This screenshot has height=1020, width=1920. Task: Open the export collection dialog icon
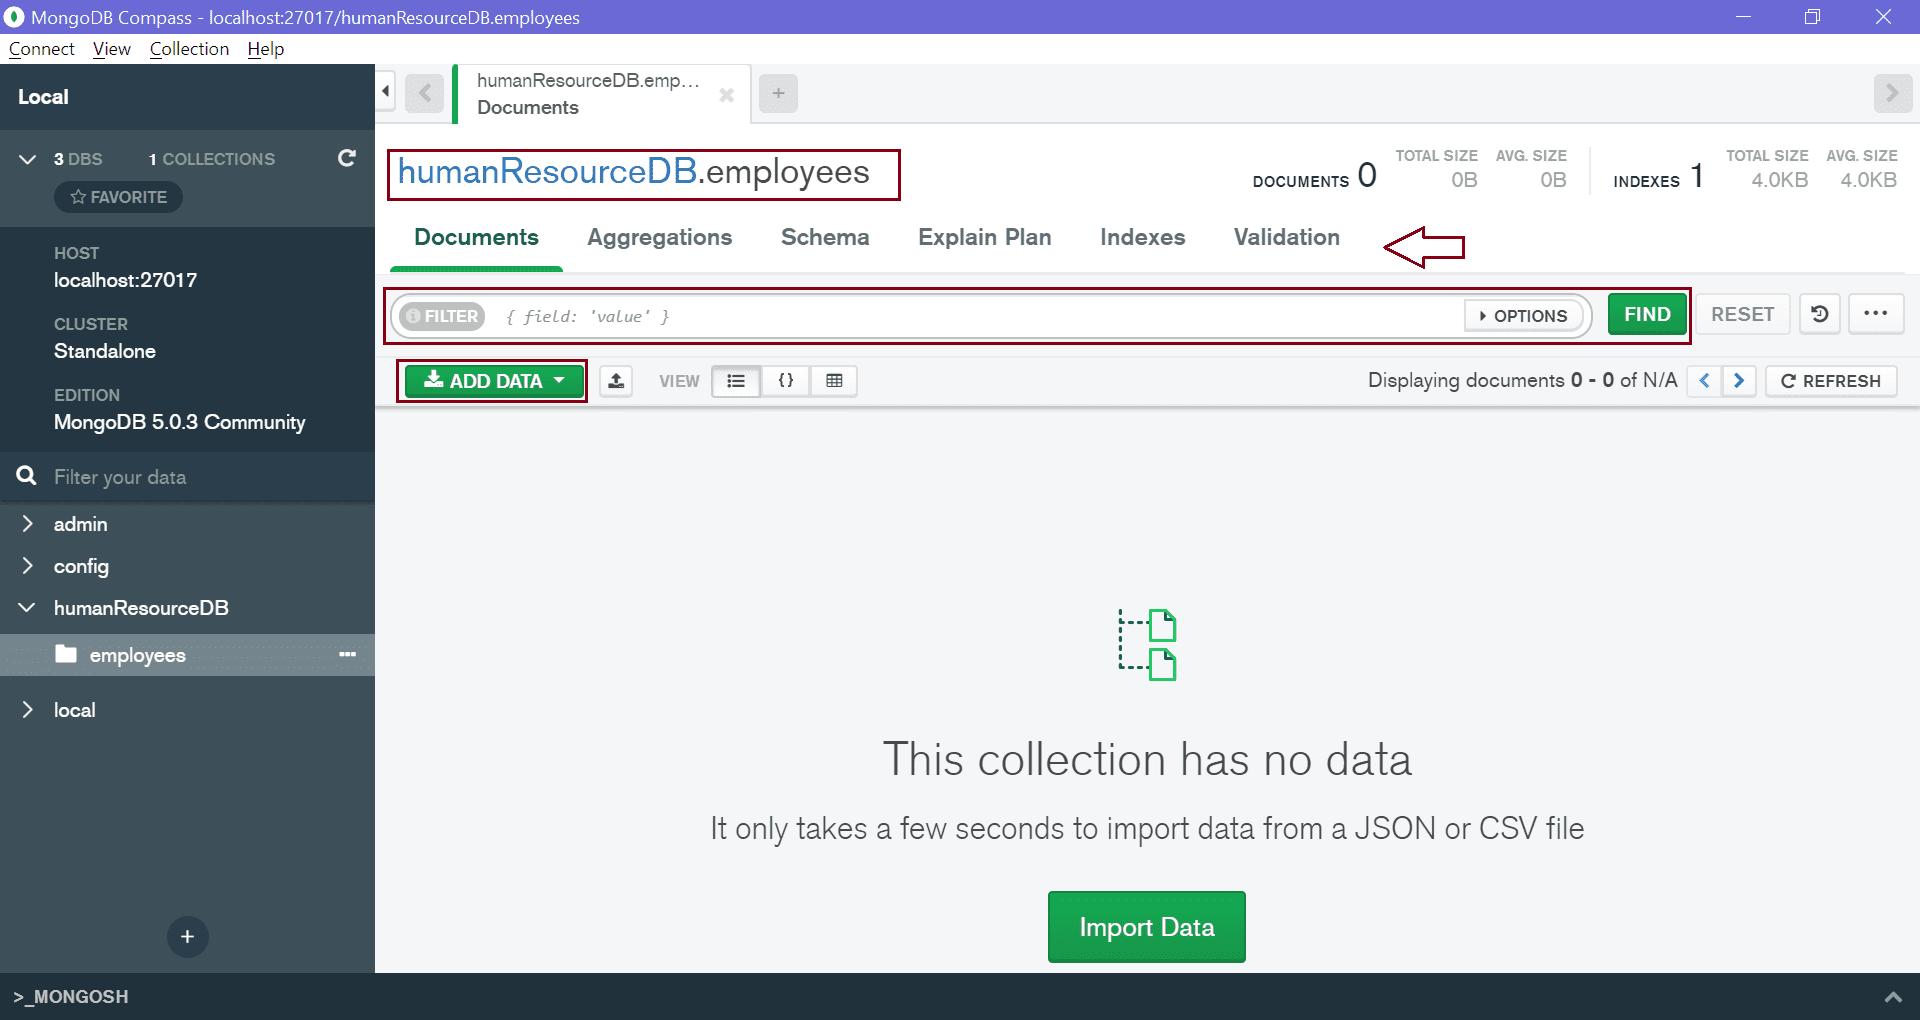click(x=616, y=381)
